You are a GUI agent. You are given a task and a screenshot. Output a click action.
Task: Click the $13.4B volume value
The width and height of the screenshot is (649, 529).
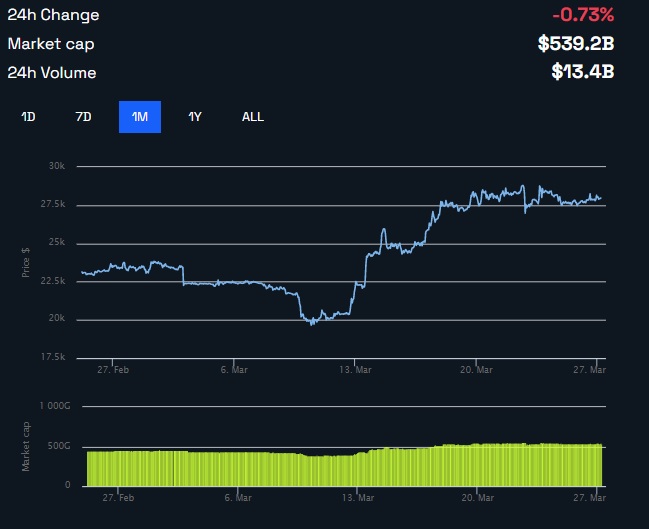pos(583,72)
